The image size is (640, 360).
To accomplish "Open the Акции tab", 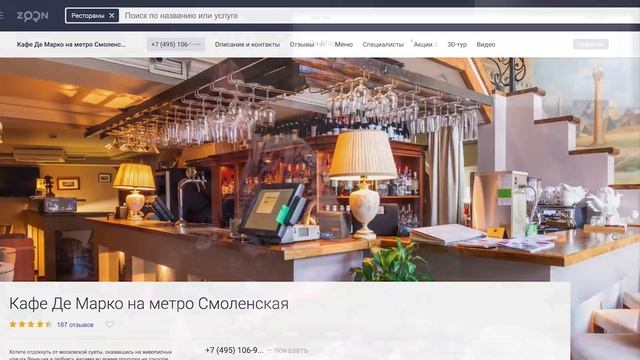I will point(423,44).
